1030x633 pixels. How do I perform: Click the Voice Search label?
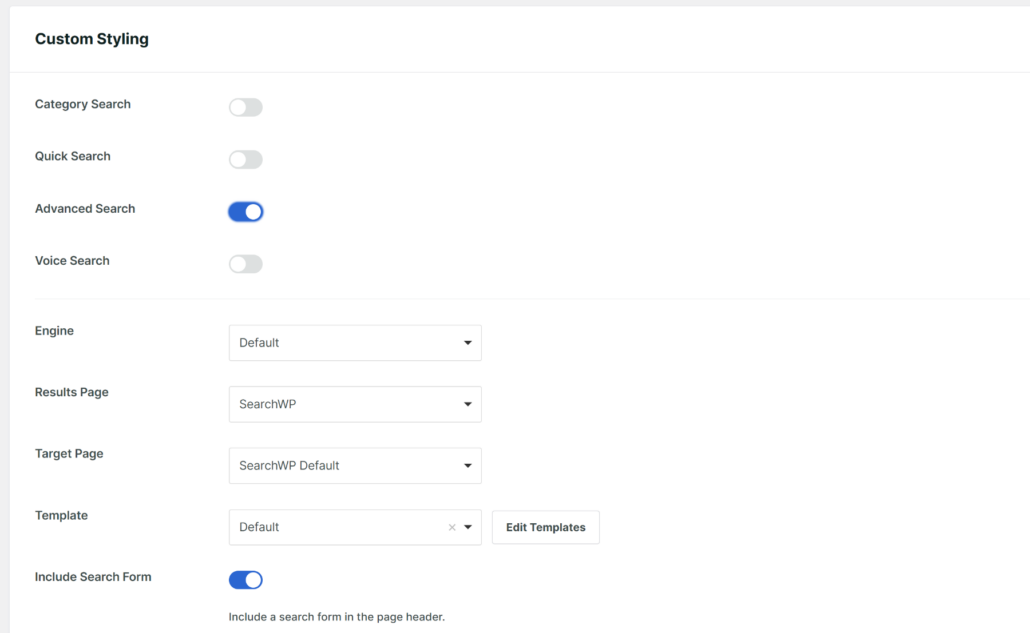[72, 261]
